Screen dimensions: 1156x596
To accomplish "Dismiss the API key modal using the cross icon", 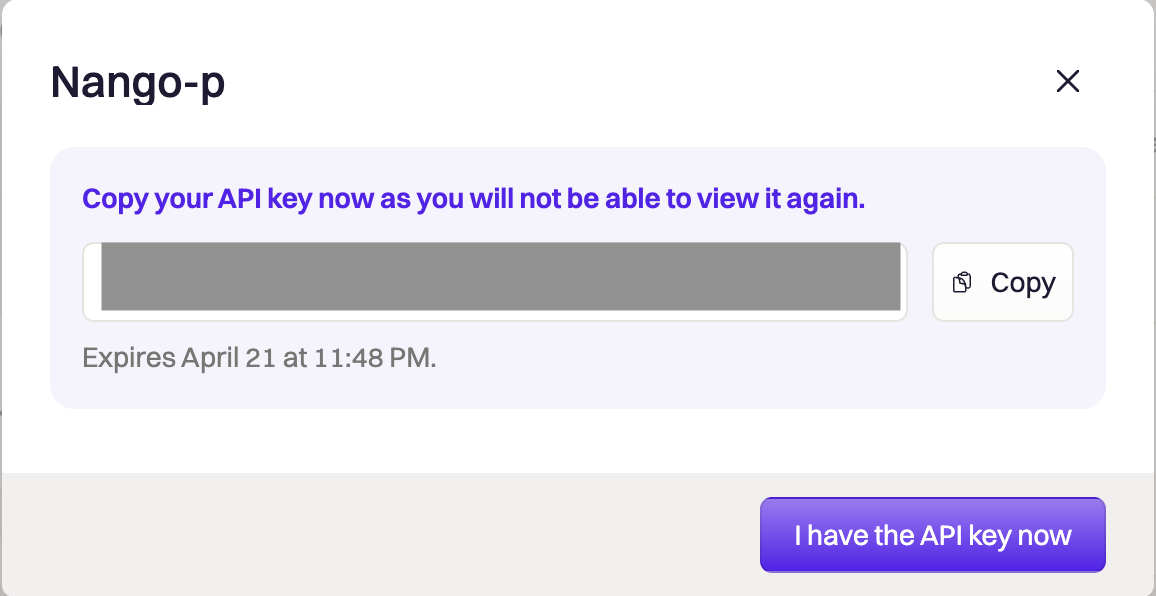I will 1068,81.
